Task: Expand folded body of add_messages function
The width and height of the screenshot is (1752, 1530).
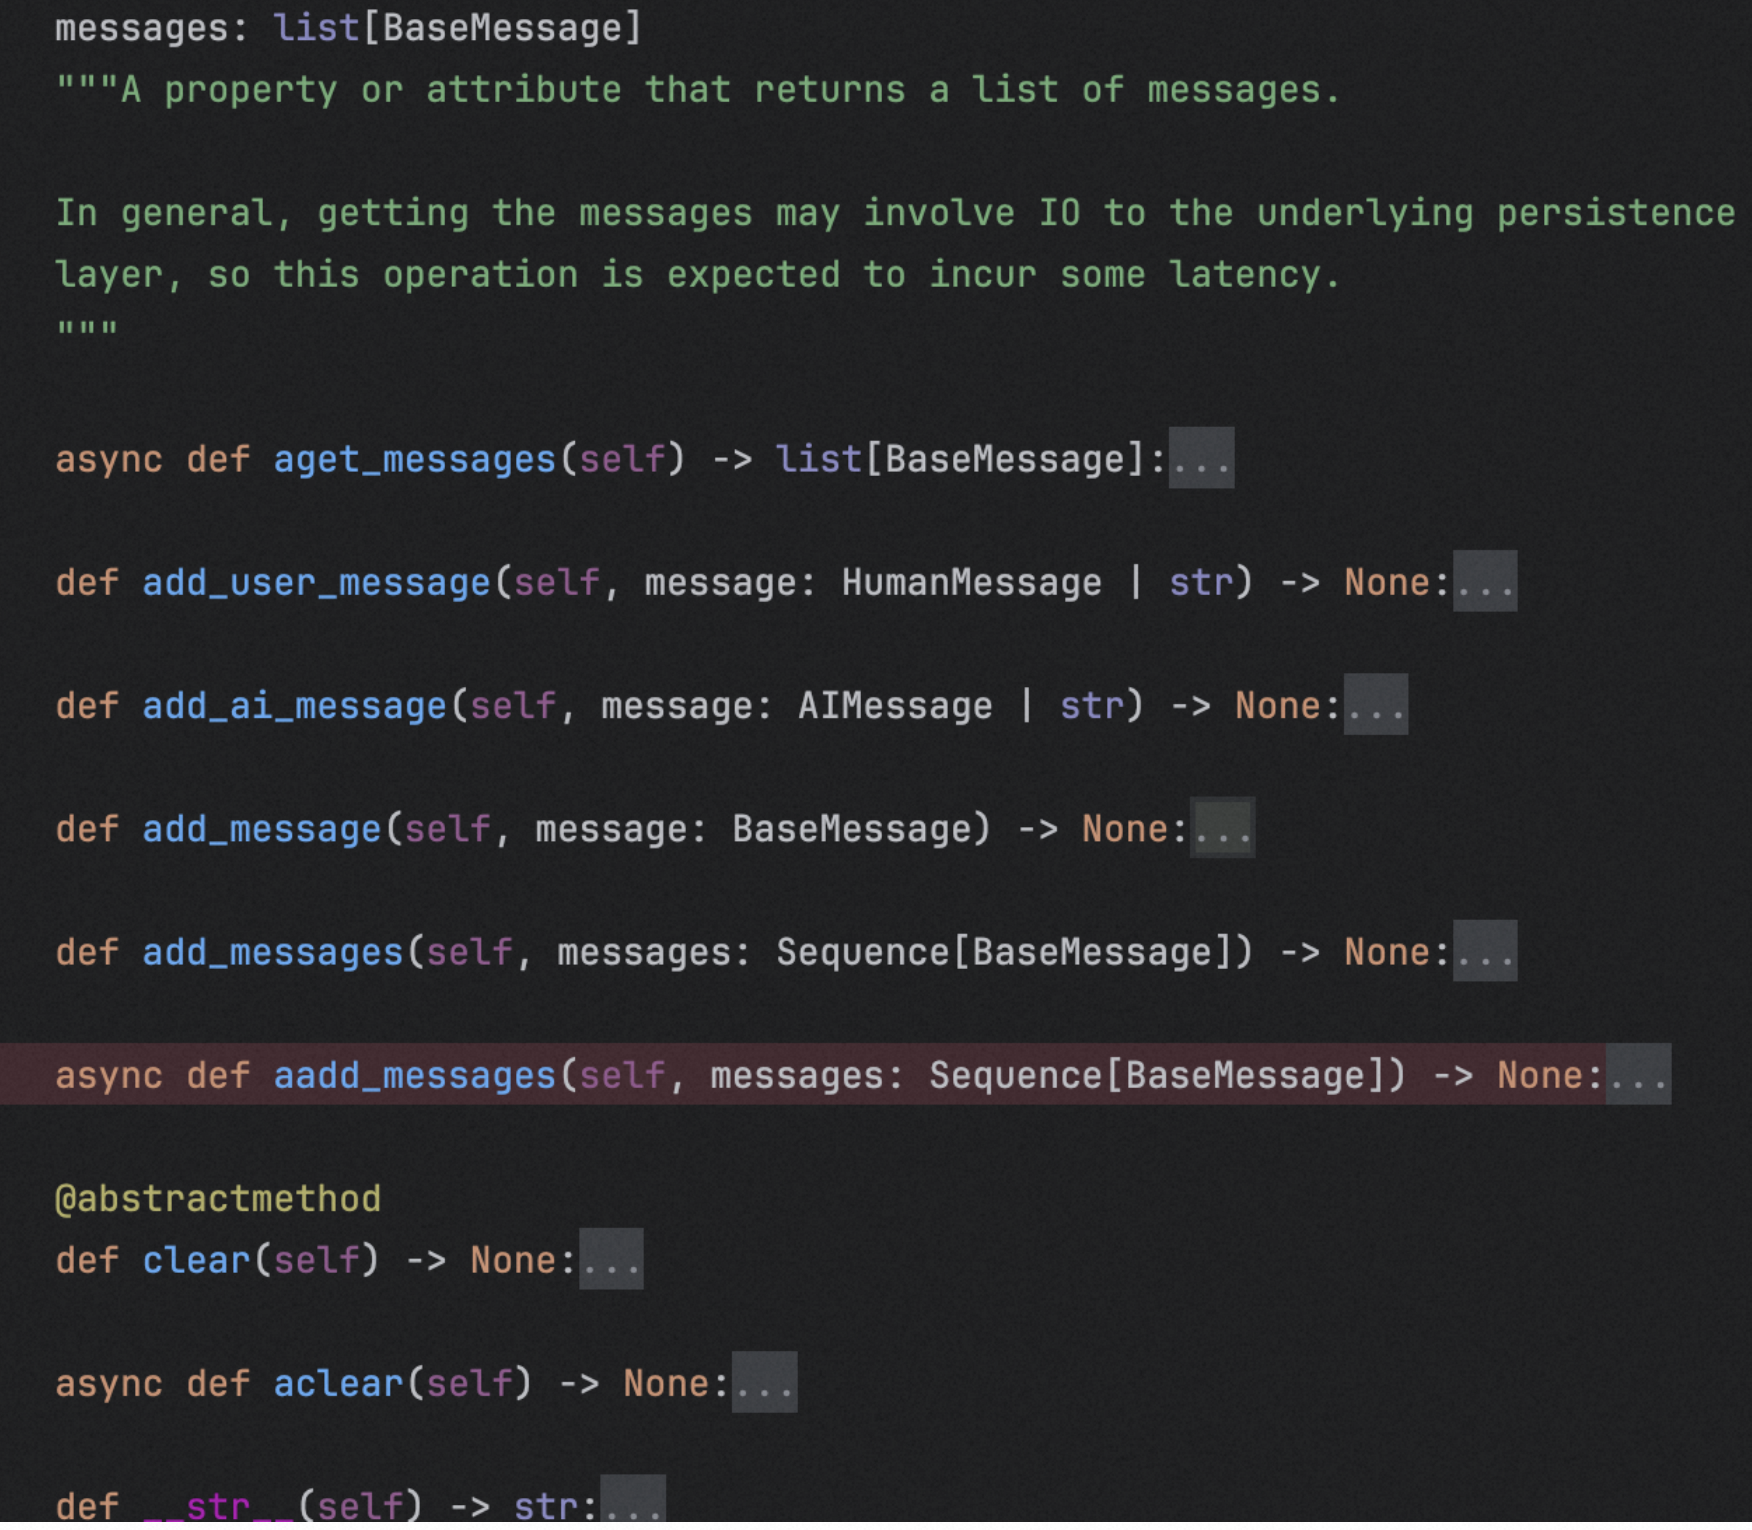Action: point(1484,952)
